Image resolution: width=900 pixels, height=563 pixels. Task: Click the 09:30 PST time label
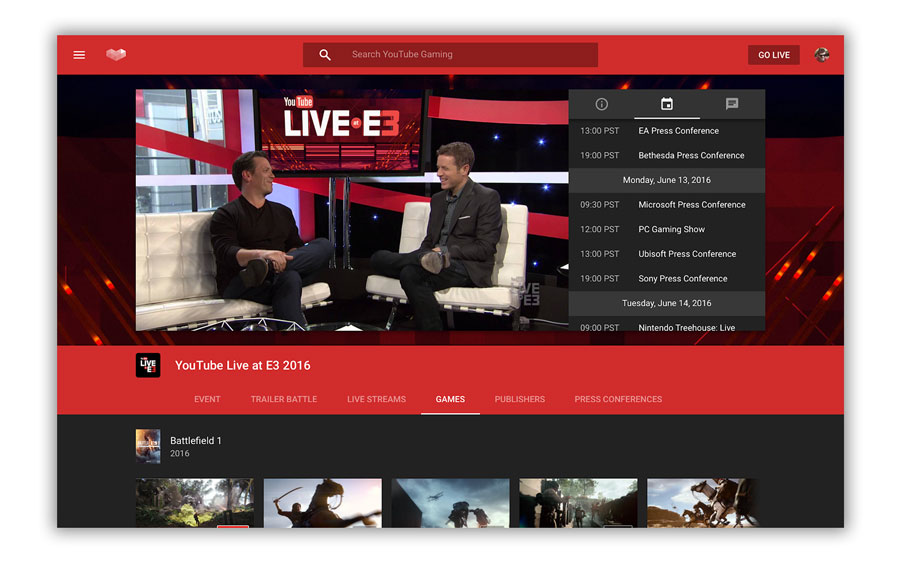point(600,205)
